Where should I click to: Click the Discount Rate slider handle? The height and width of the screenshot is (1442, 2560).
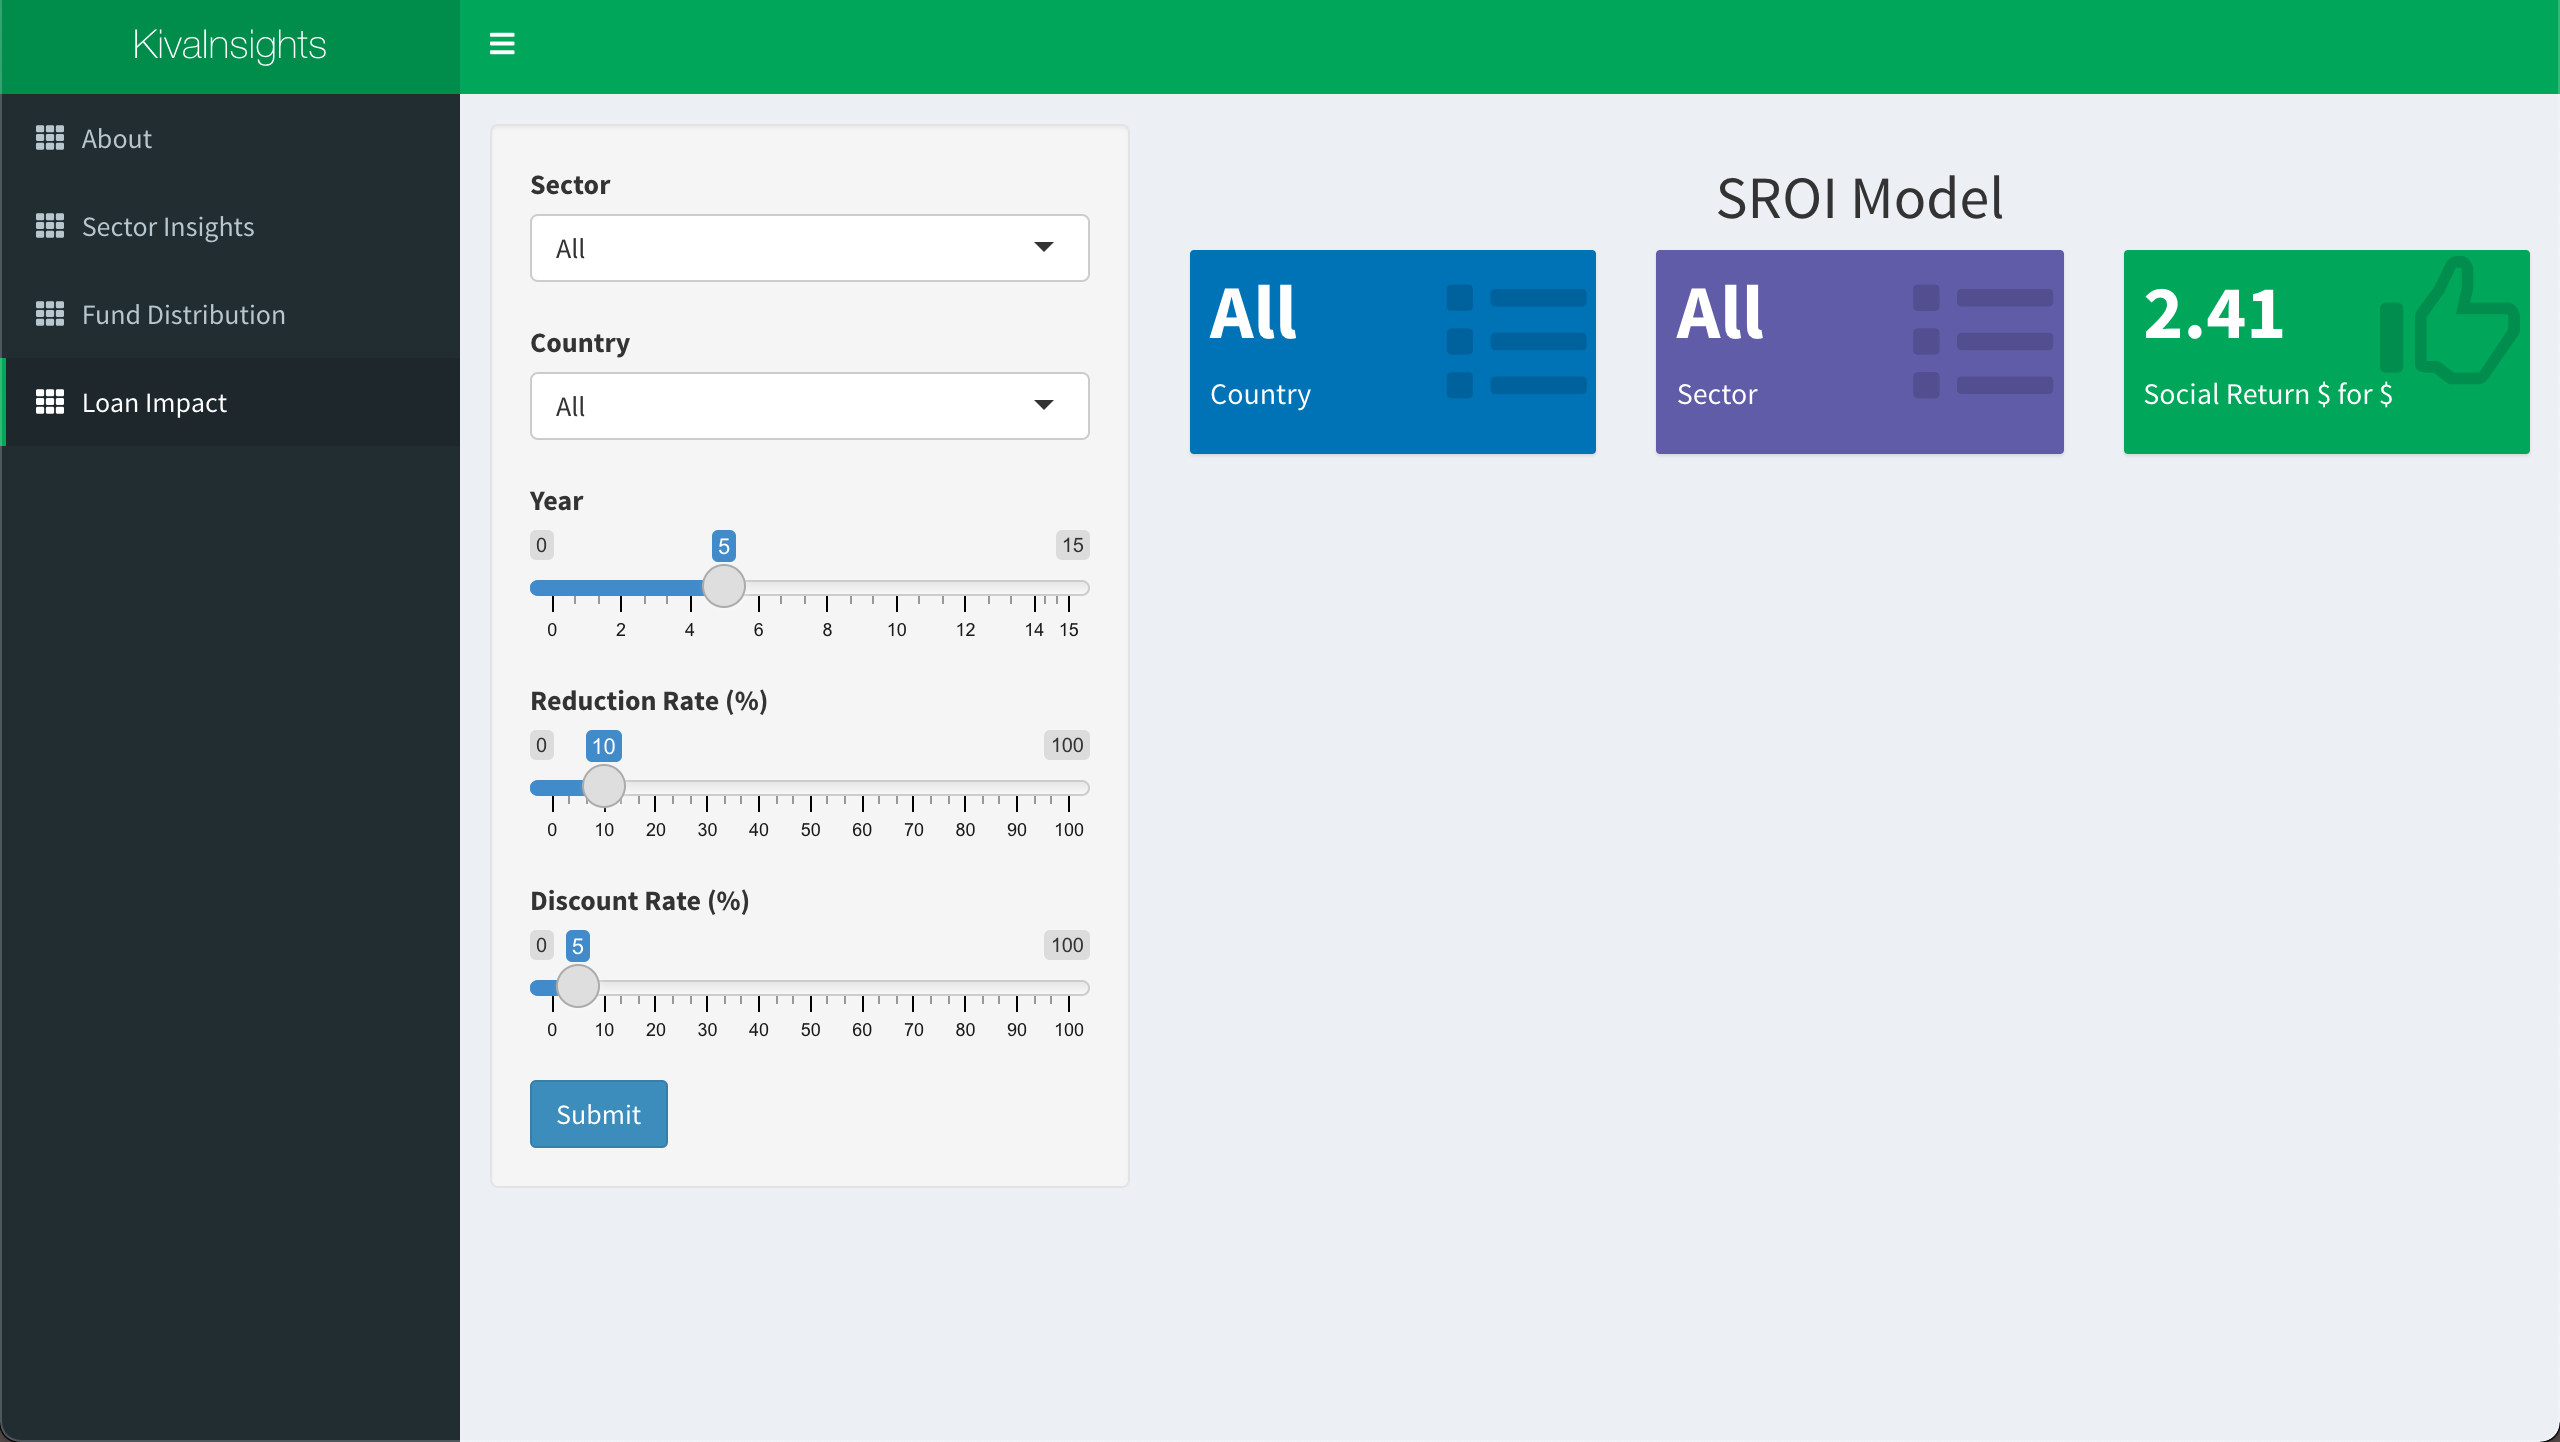[x=578, y=987]
